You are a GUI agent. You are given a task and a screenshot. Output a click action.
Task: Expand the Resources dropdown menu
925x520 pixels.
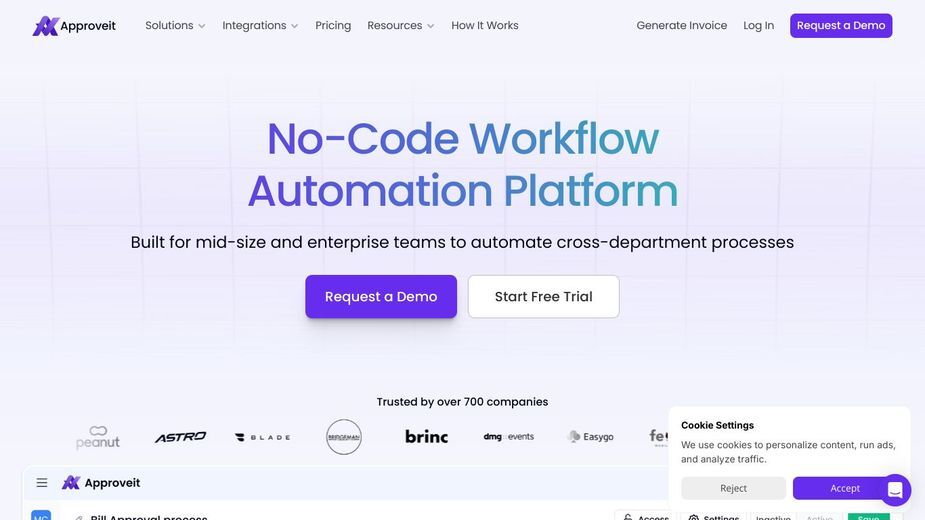point(401,25)
